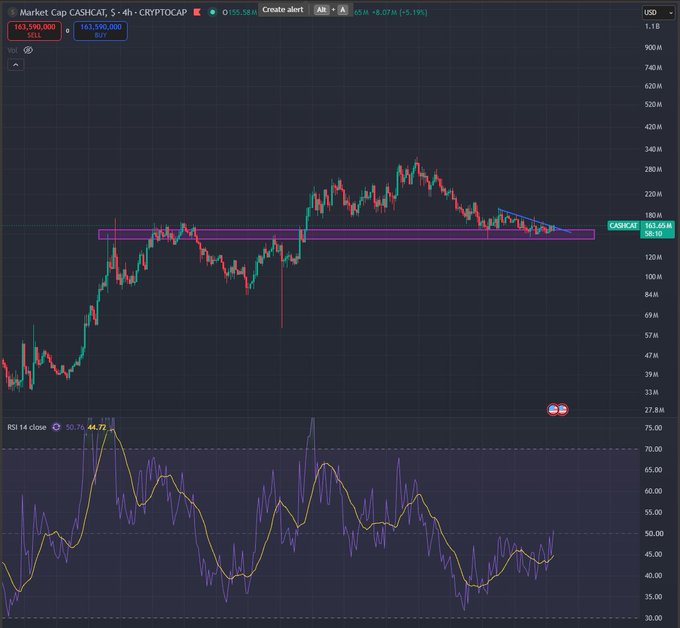Click the 27.8M price scale label
The height and width of the screenshot is (628, 680).
pos(654,410)
